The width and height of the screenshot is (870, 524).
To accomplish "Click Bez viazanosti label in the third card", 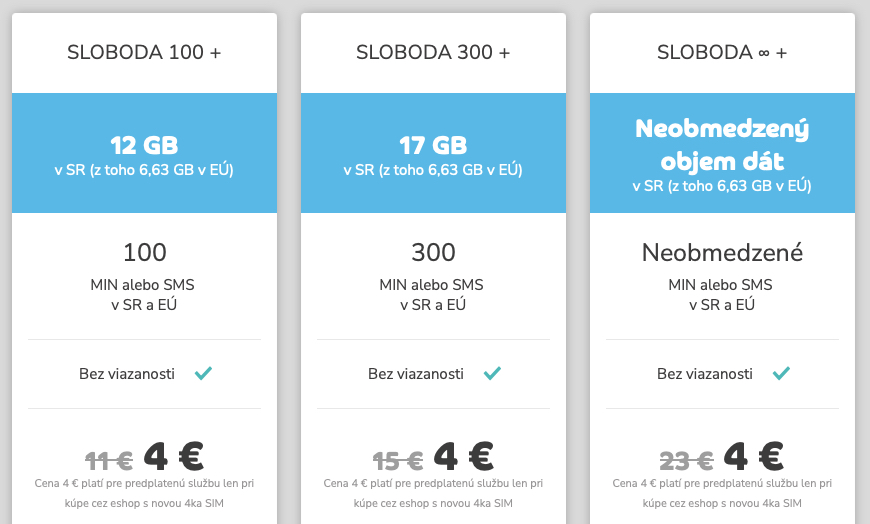I will pyautogui.click(x=705, y=374).
